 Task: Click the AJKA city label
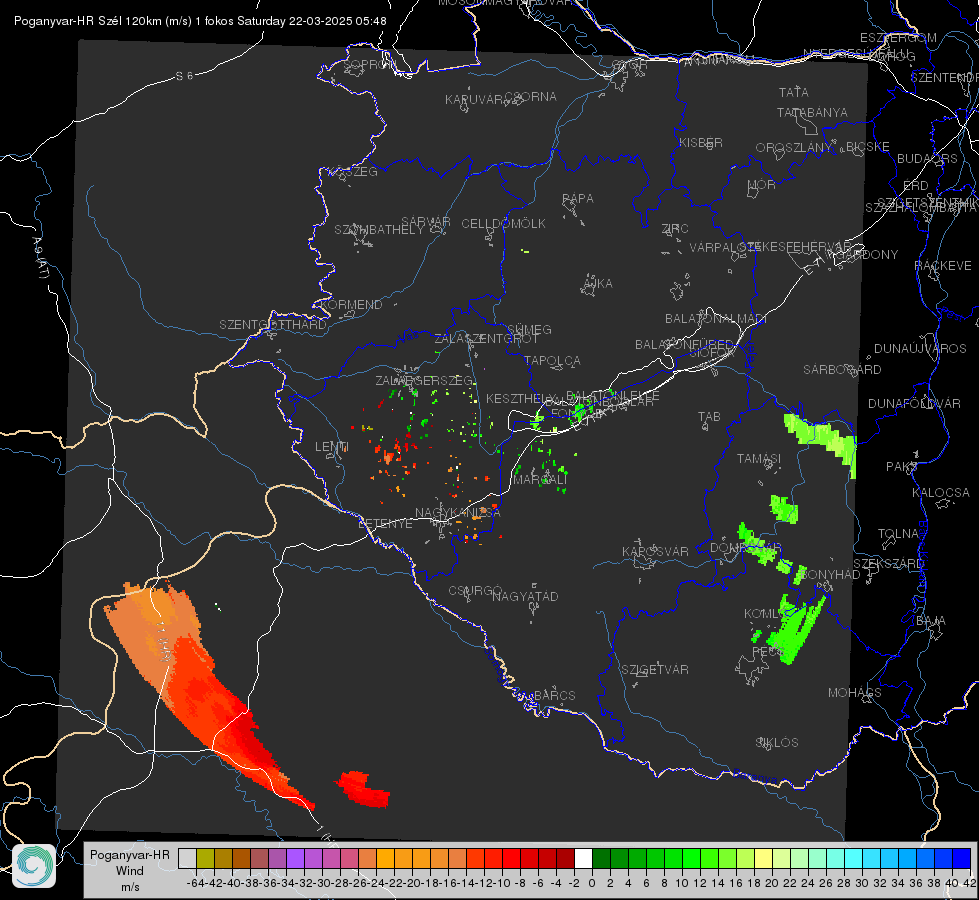598,284
